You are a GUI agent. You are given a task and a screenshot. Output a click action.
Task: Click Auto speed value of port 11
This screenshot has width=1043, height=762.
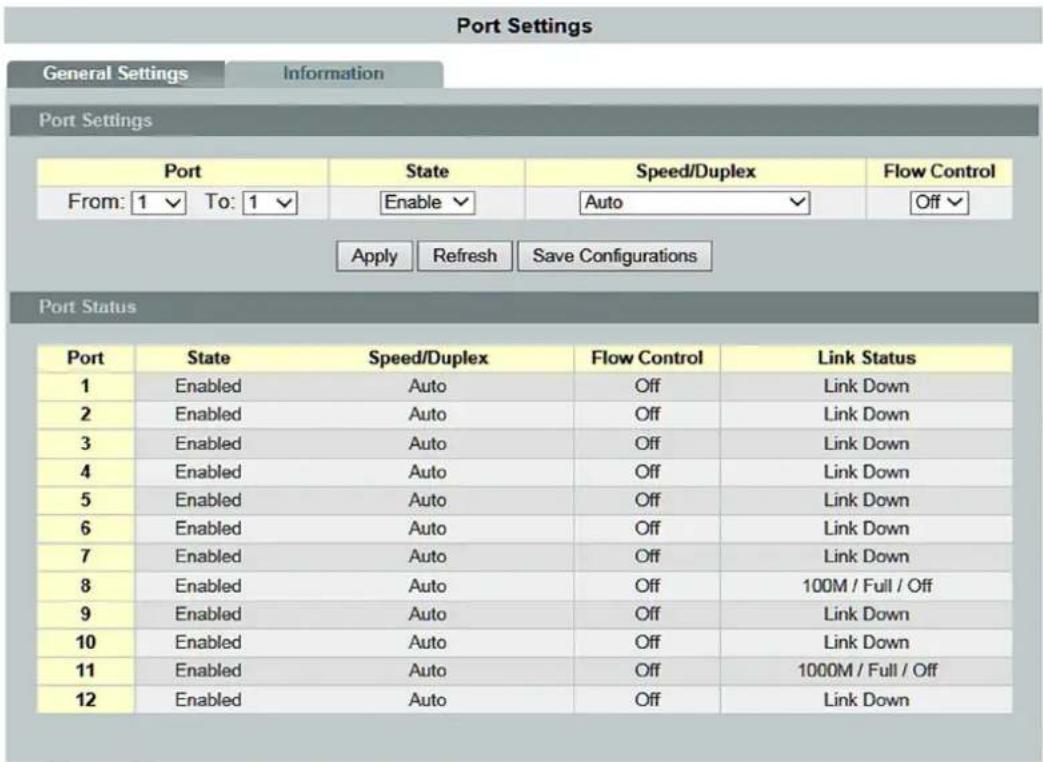pyautogui.click(x=428, y=671)
